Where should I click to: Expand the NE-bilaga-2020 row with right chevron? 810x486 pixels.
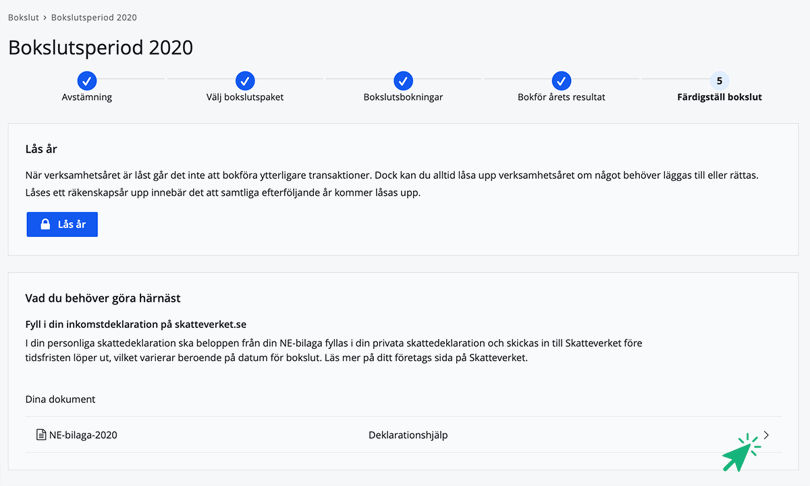[x=766, y=435]
